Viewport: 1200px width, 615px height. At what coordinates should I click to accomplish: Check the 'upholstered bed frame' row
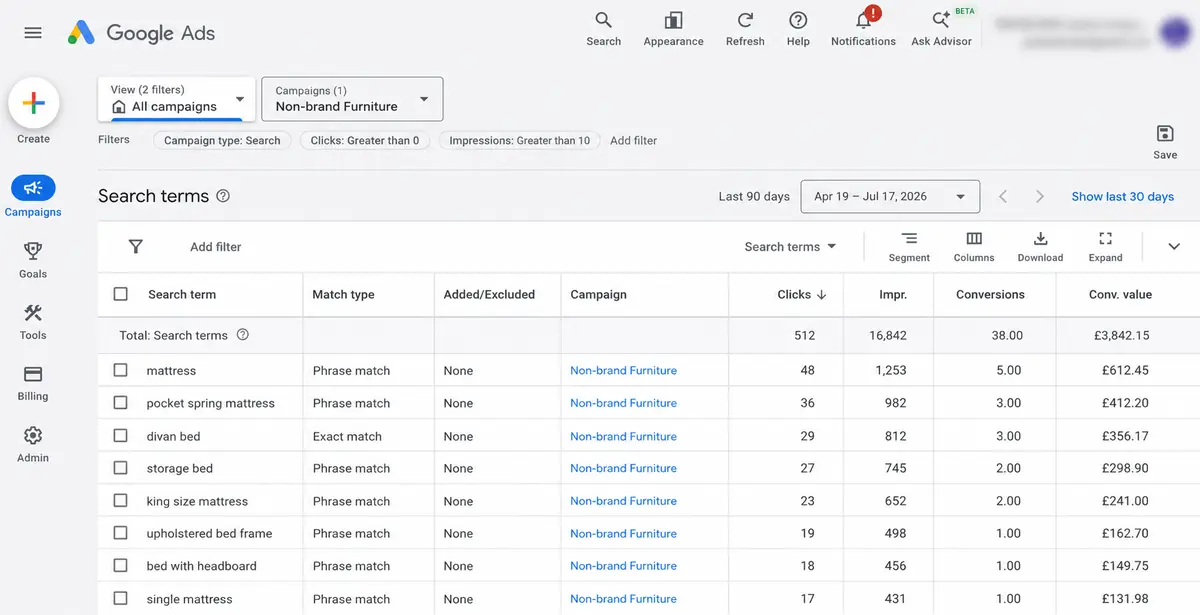pos(121,533)
